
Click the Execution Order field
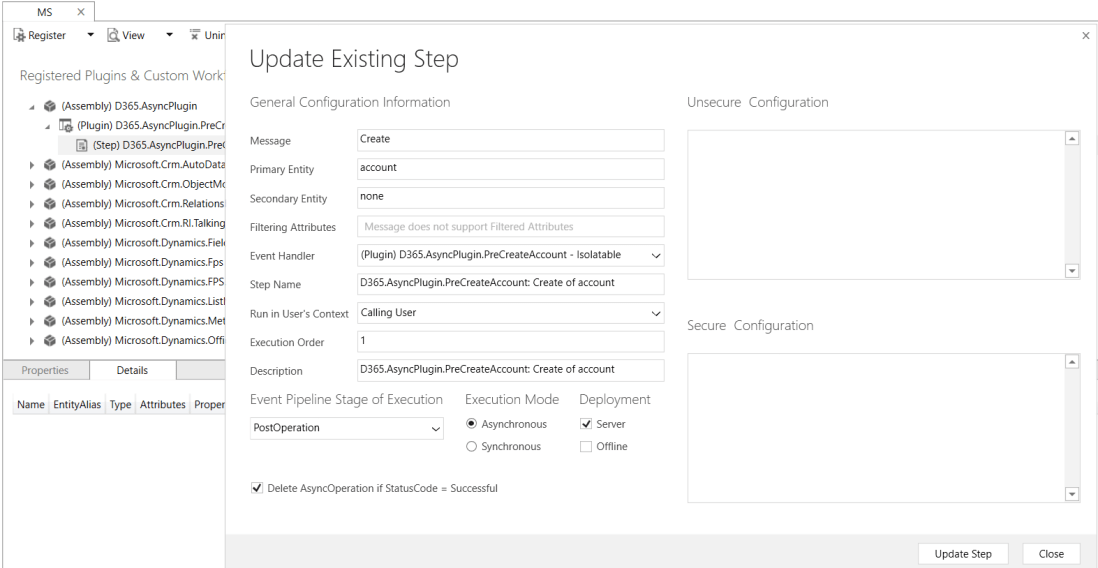510,341
